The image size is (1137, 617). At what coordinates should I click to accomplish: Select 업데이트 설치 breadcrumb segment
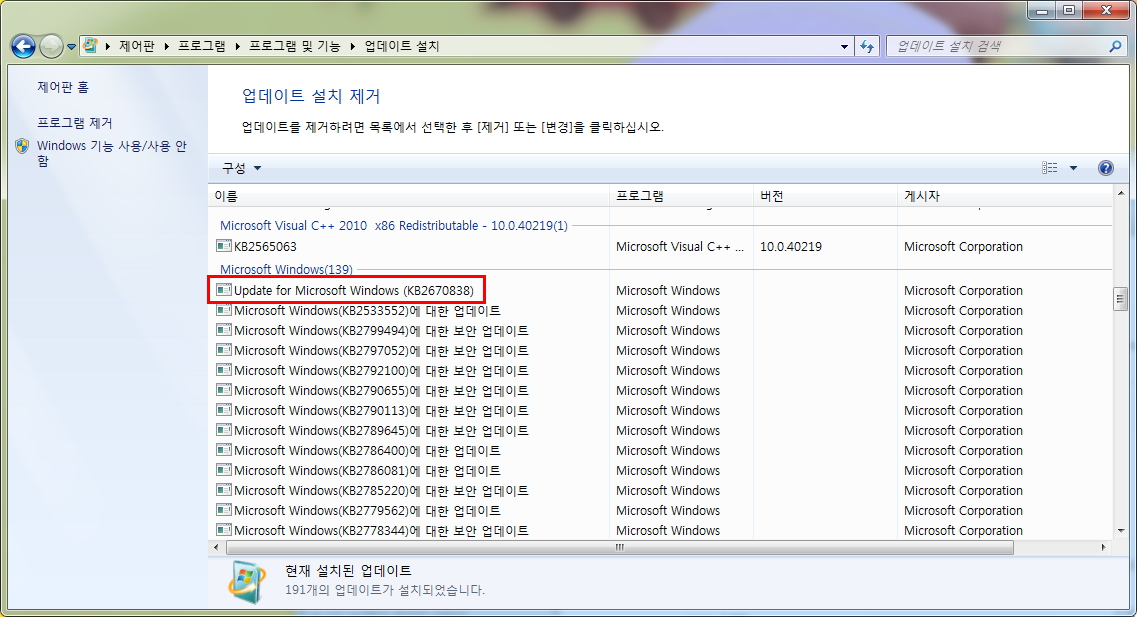(x=402, y=46)
